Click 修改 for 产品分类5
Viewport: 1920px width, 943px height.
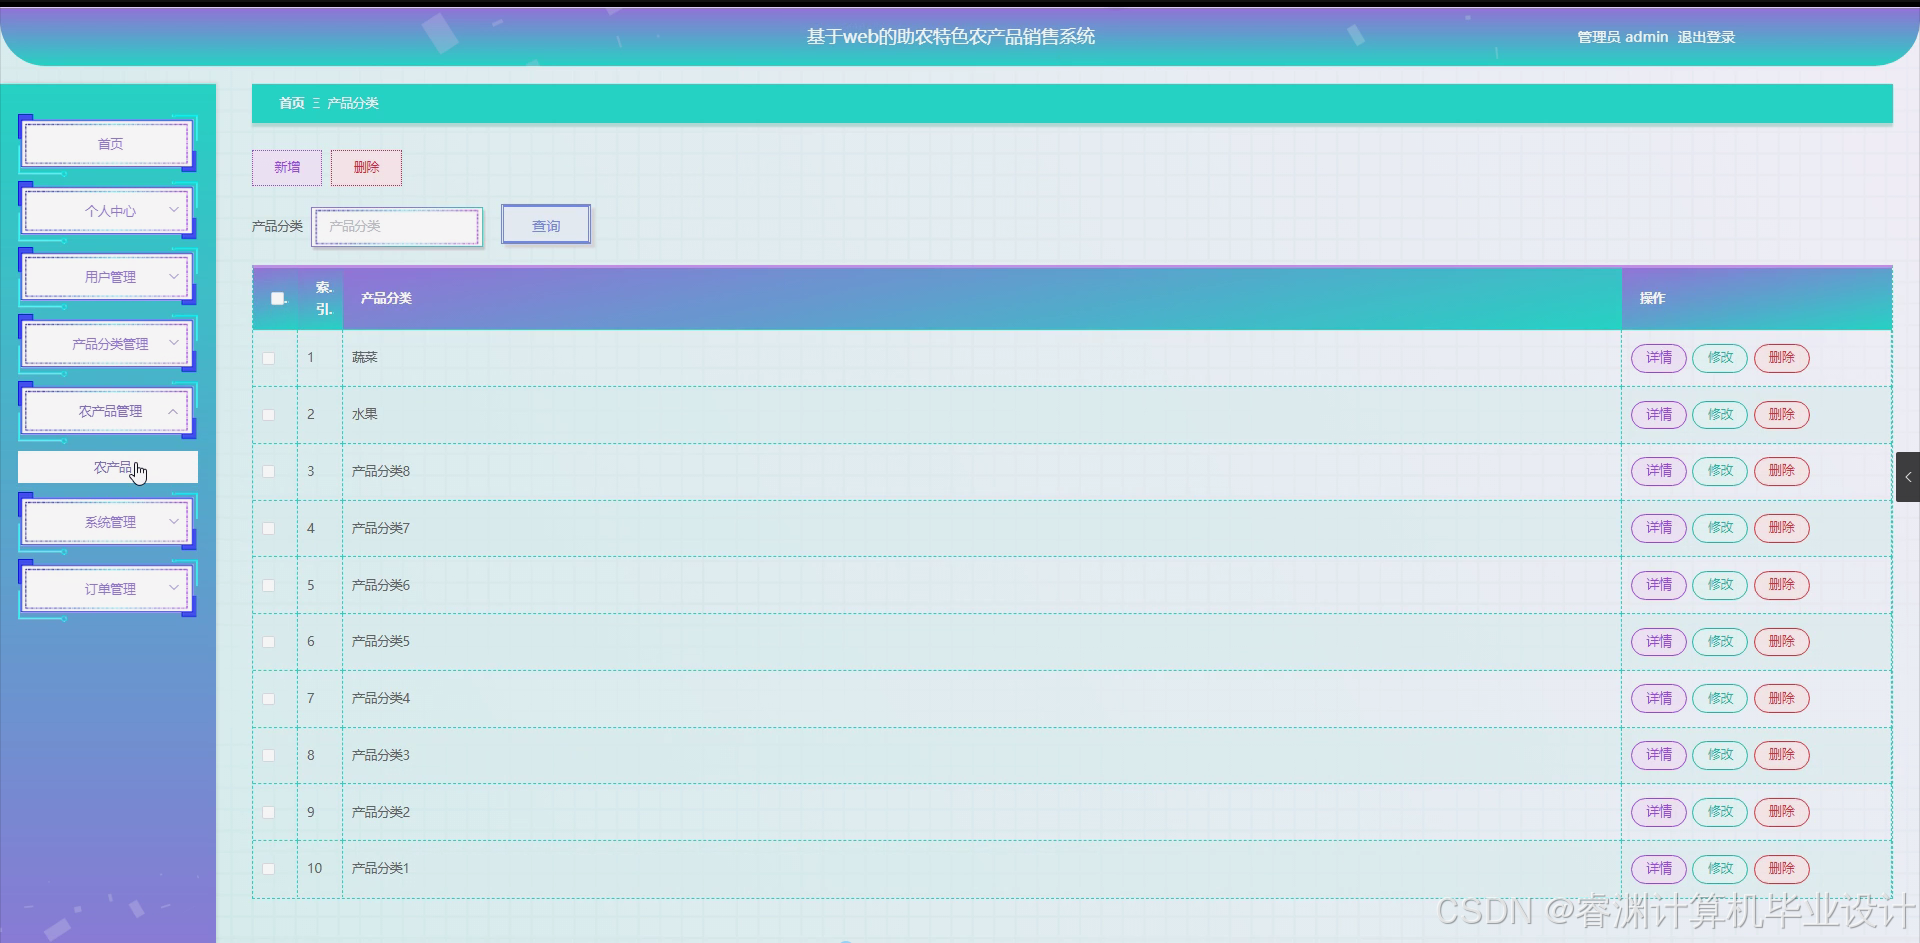tap(1720, 642)
